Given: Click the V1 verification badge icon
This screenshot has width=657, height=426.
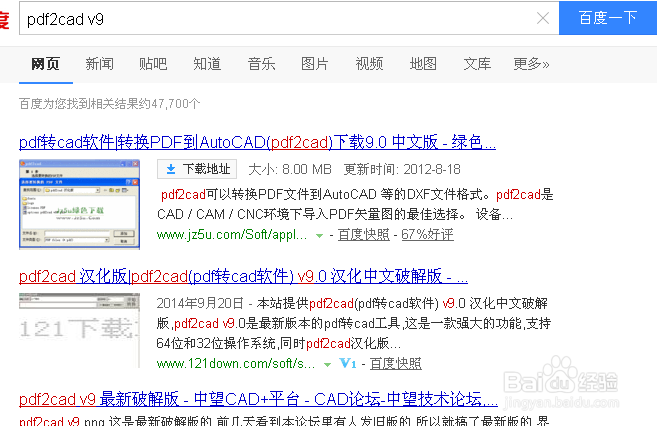Looking at the screenshot, I should tap(348, 363).
